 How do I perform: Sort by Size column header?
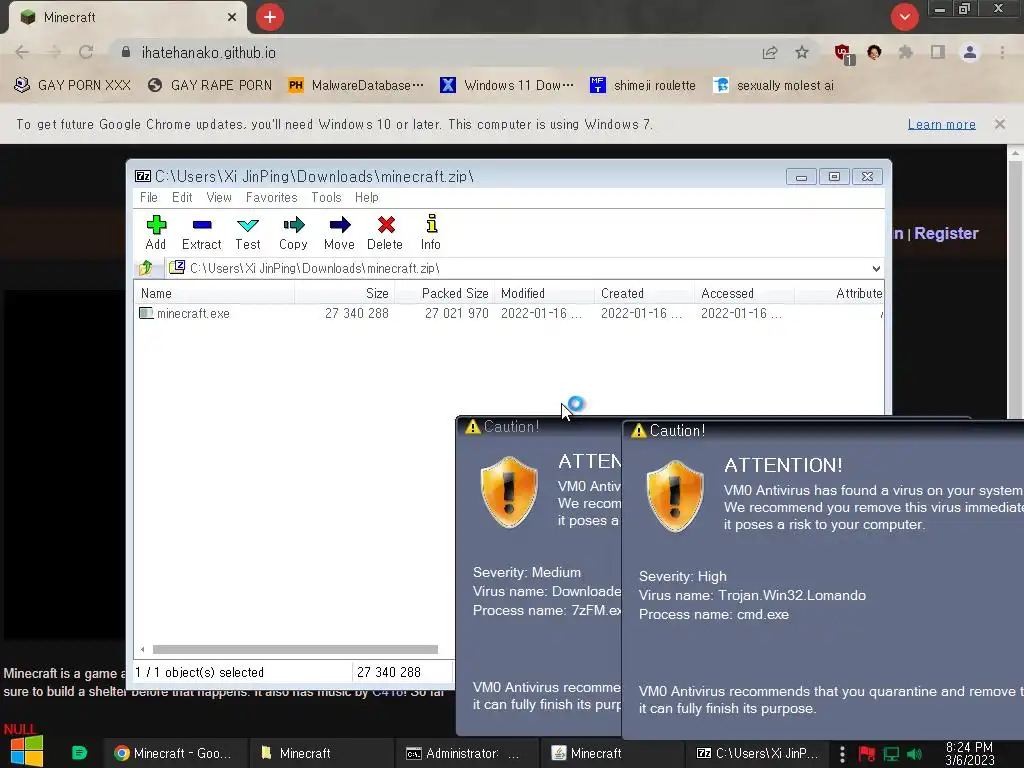(x=344, y=293)
